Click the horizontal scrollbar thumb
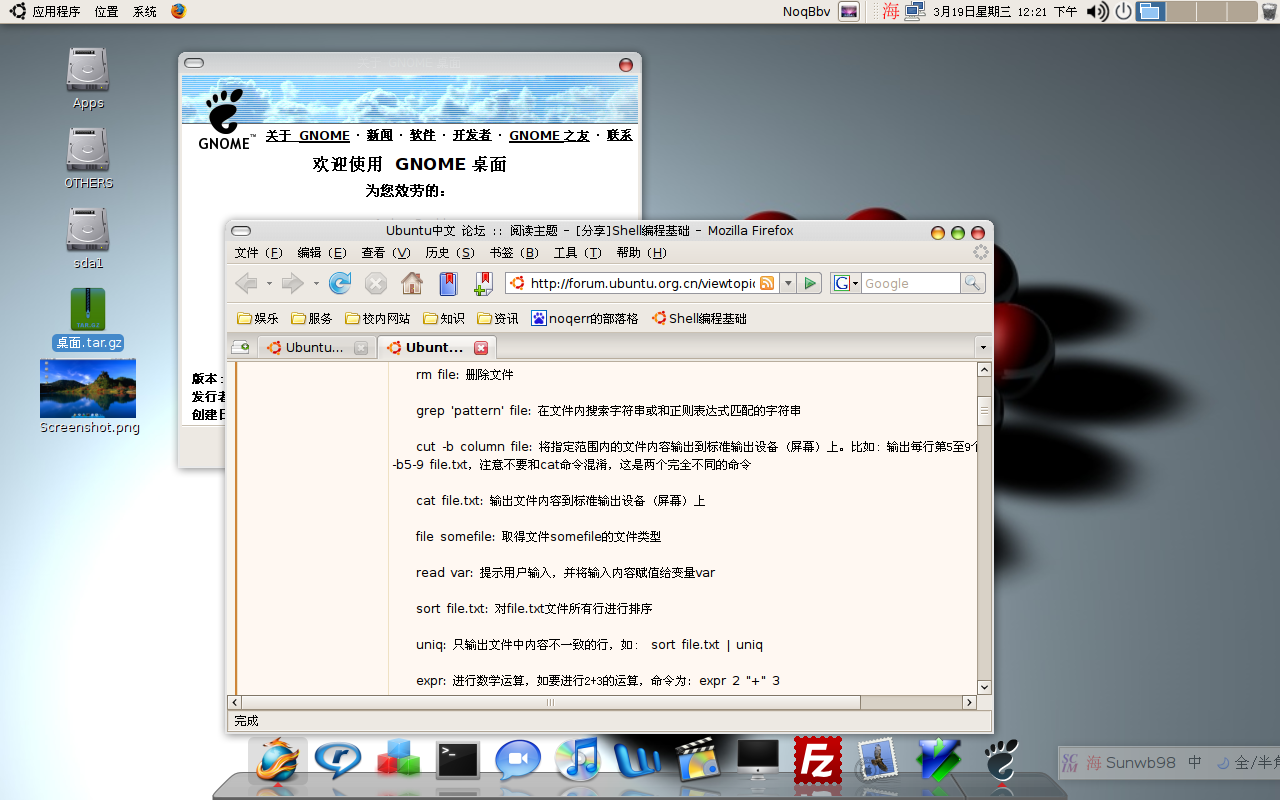The width and height of the screenshot is (1280, 800). 550,703
